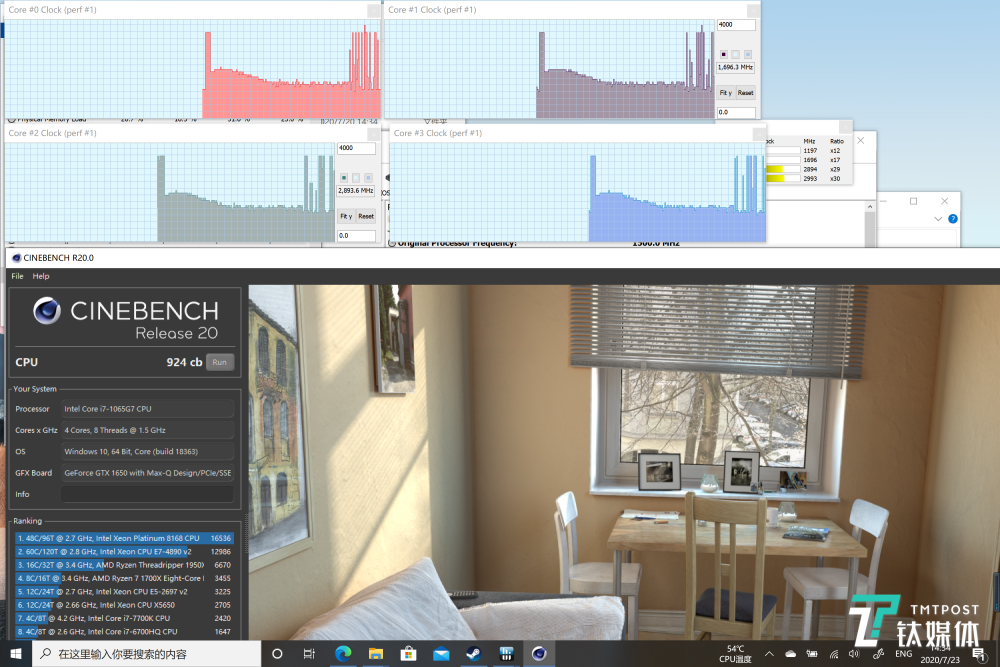Select the Processor field Intel Core i7-1065G7

click(147, 409)
